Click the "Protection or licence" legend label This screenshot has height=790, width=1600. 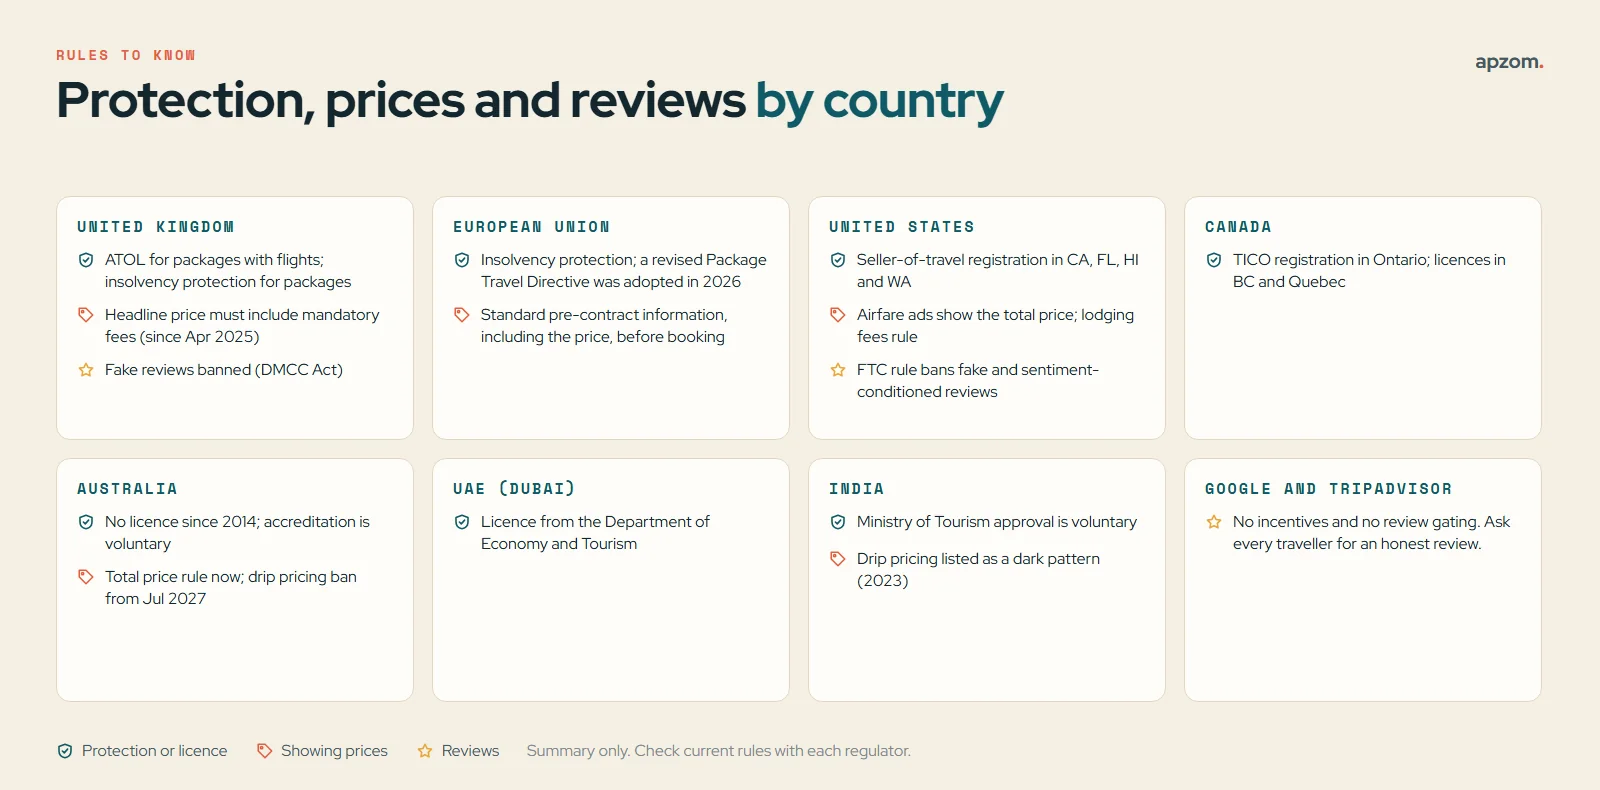pyautogui.click(x=155, y=751)
